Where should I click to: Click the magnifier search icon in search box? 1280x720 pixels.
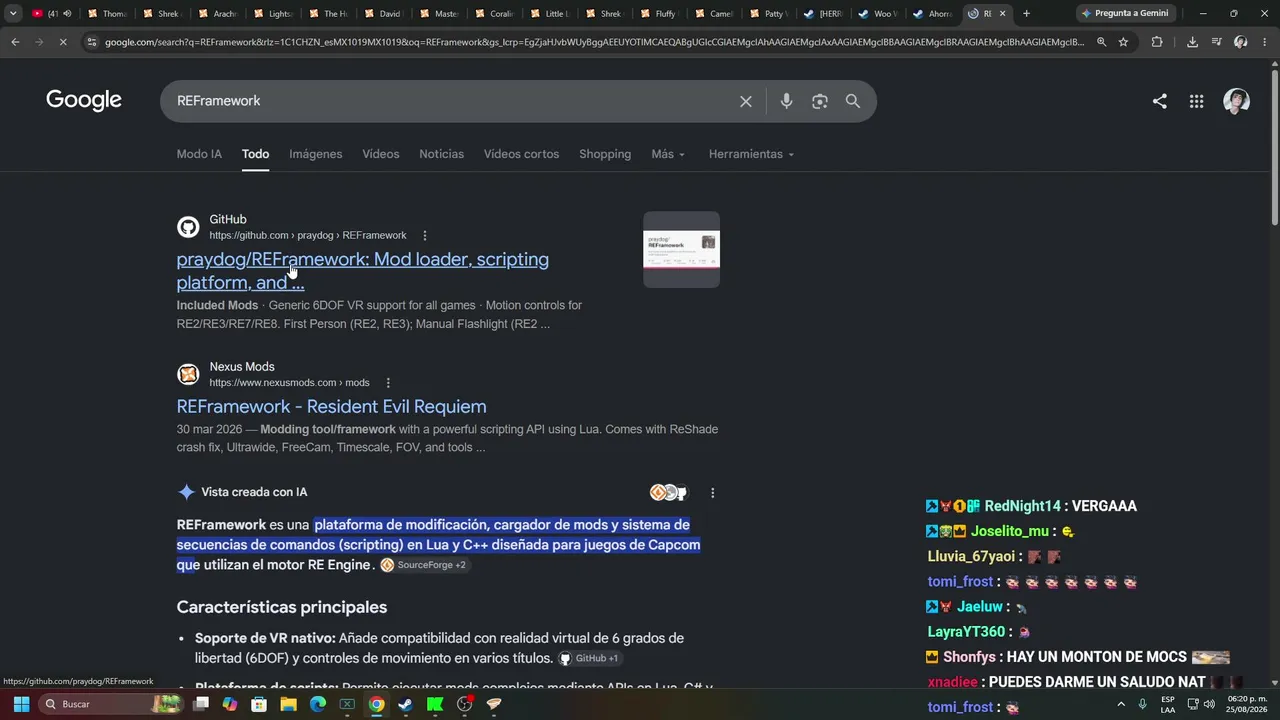coord(853,101)
